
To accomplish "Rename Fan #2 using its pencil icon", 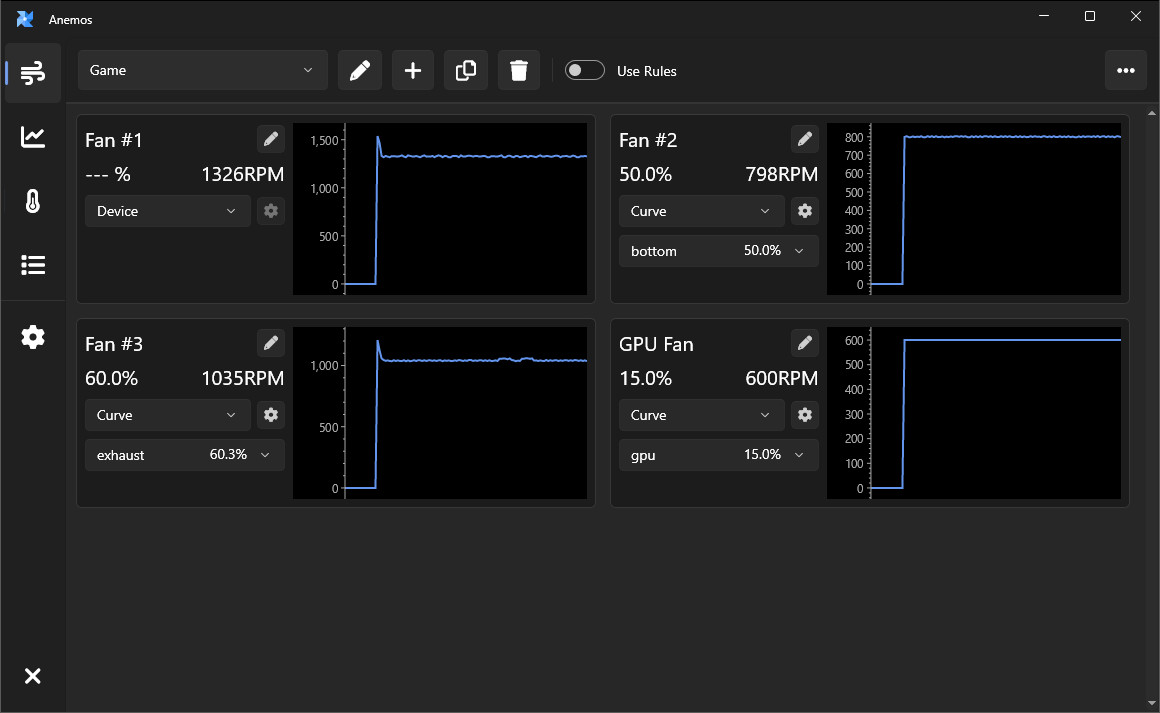I will point(805,138).
